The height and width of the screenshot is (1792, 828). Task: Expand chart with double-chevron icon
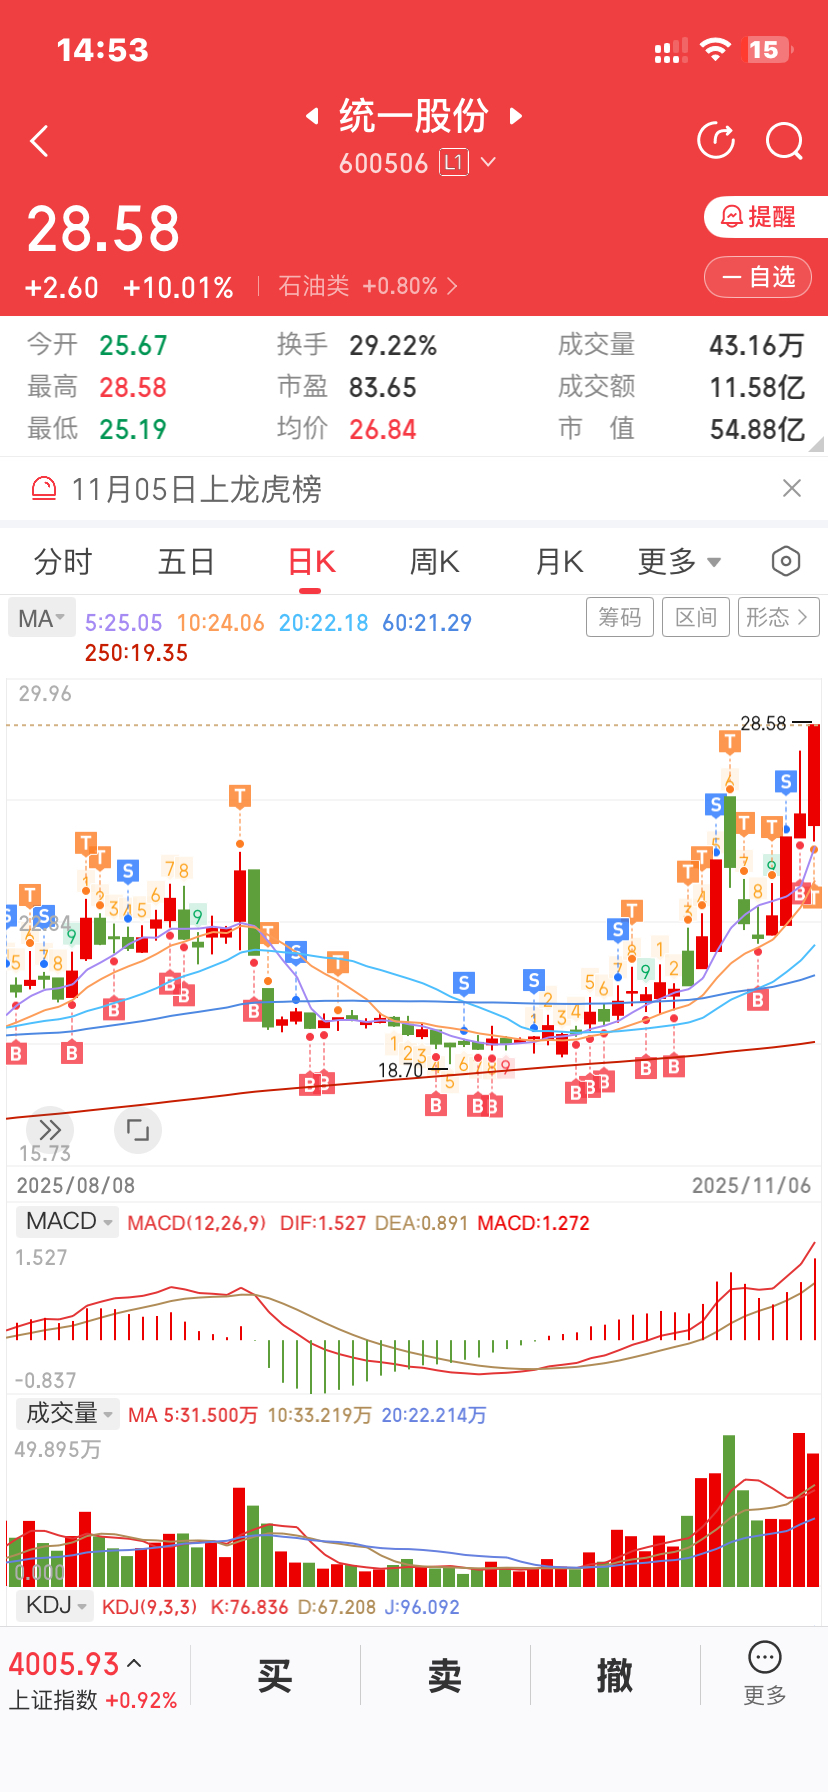click(50, 1130)
